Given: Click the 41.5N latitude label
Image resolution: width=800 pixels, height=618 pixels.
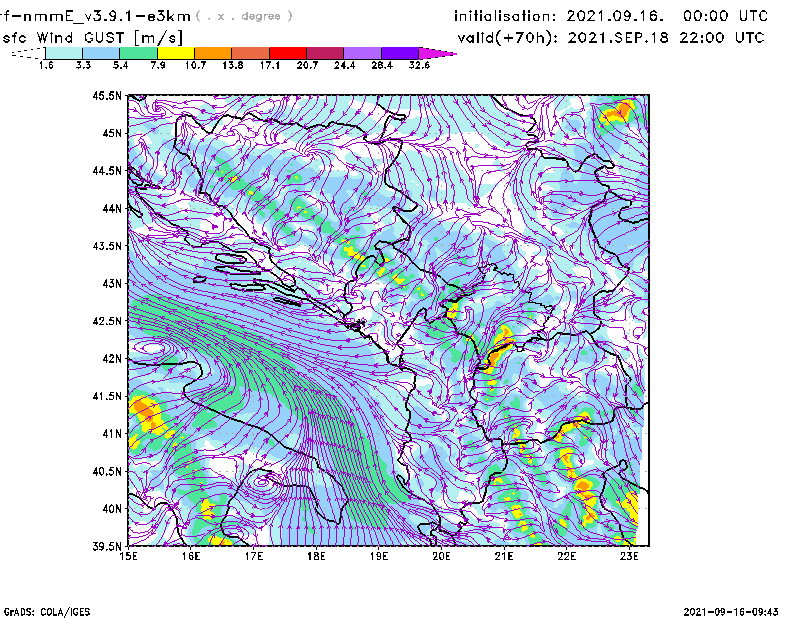Looking at the screenshot, I should [107, 396].
